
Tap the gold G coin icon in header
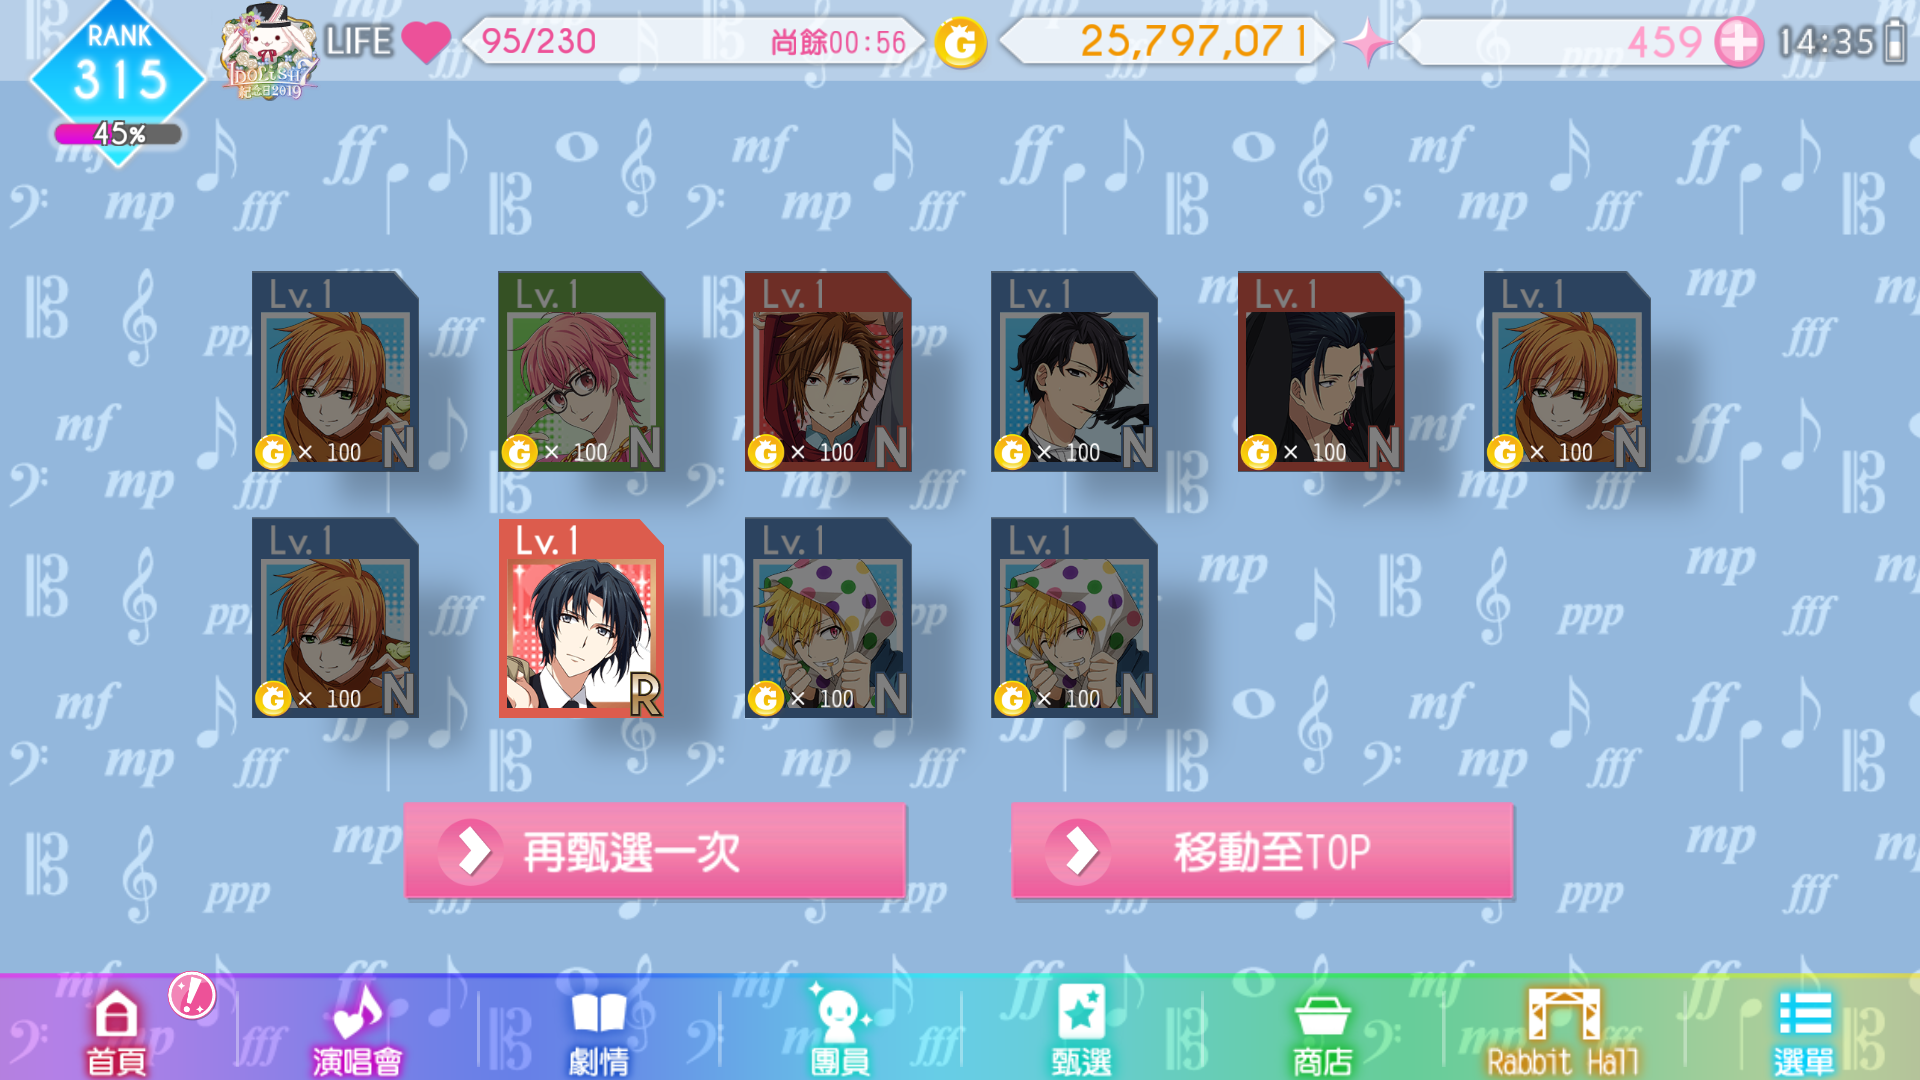pos(960,42)
